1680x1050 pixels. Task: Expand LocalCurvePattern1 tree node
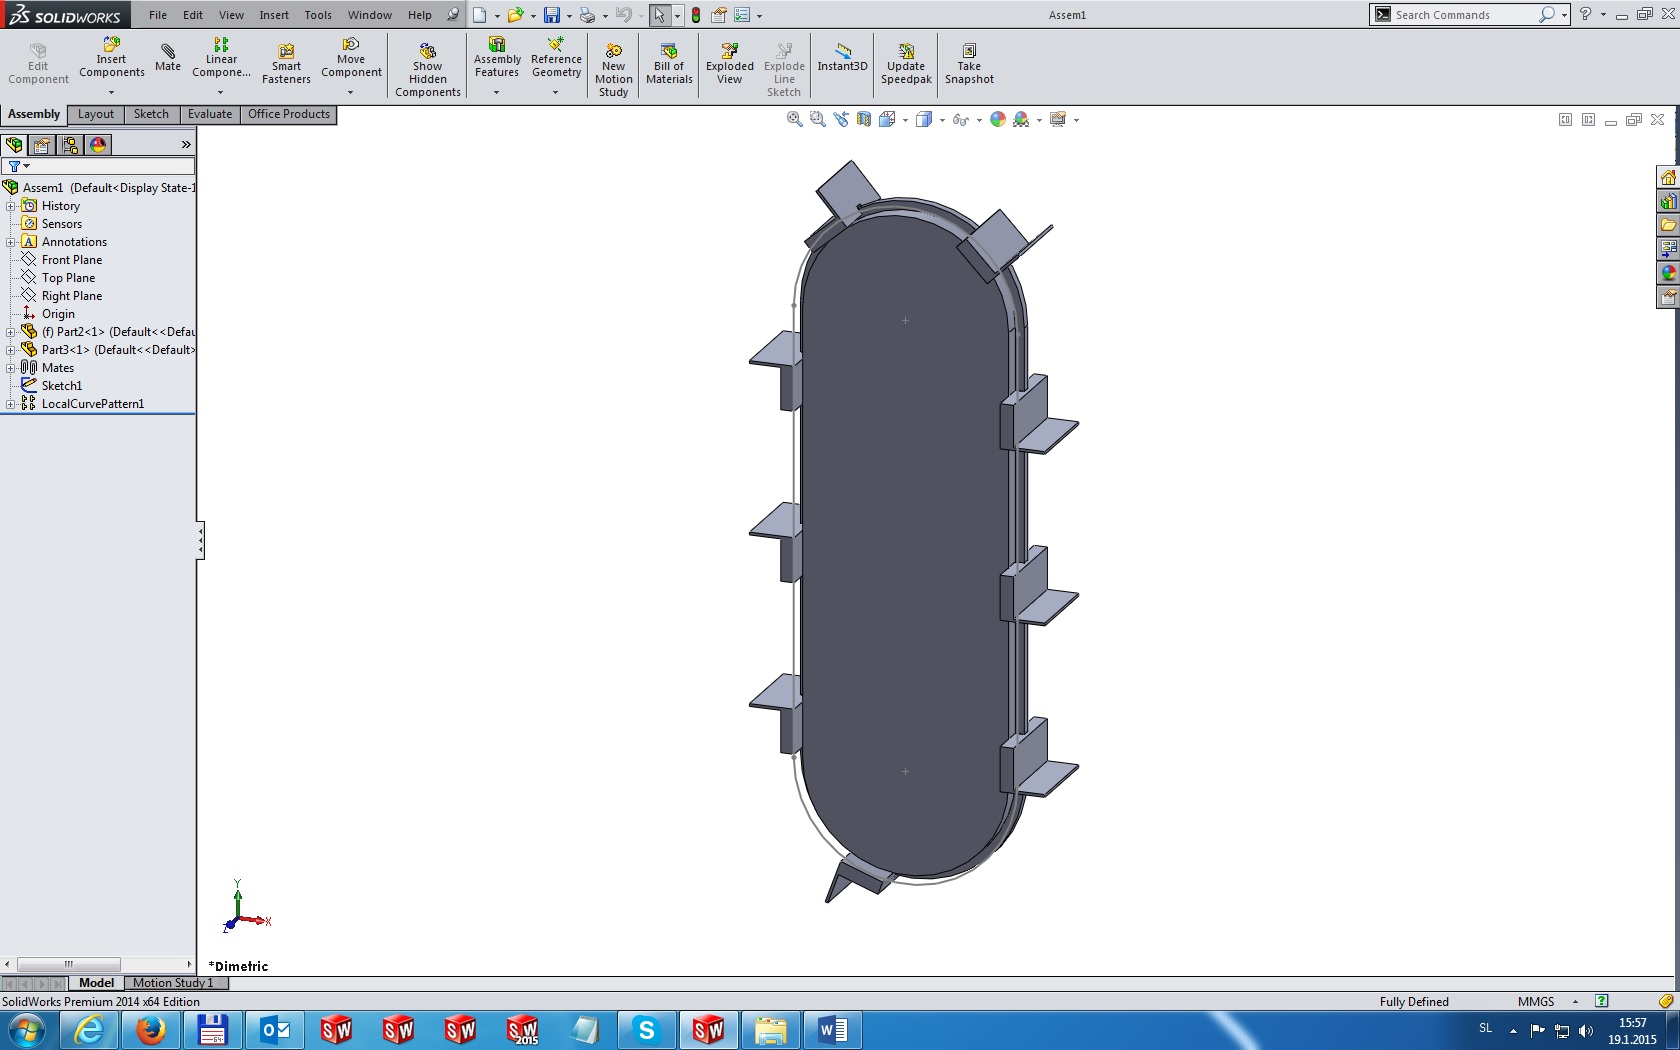pyautogui.click(x=11, y=404)
